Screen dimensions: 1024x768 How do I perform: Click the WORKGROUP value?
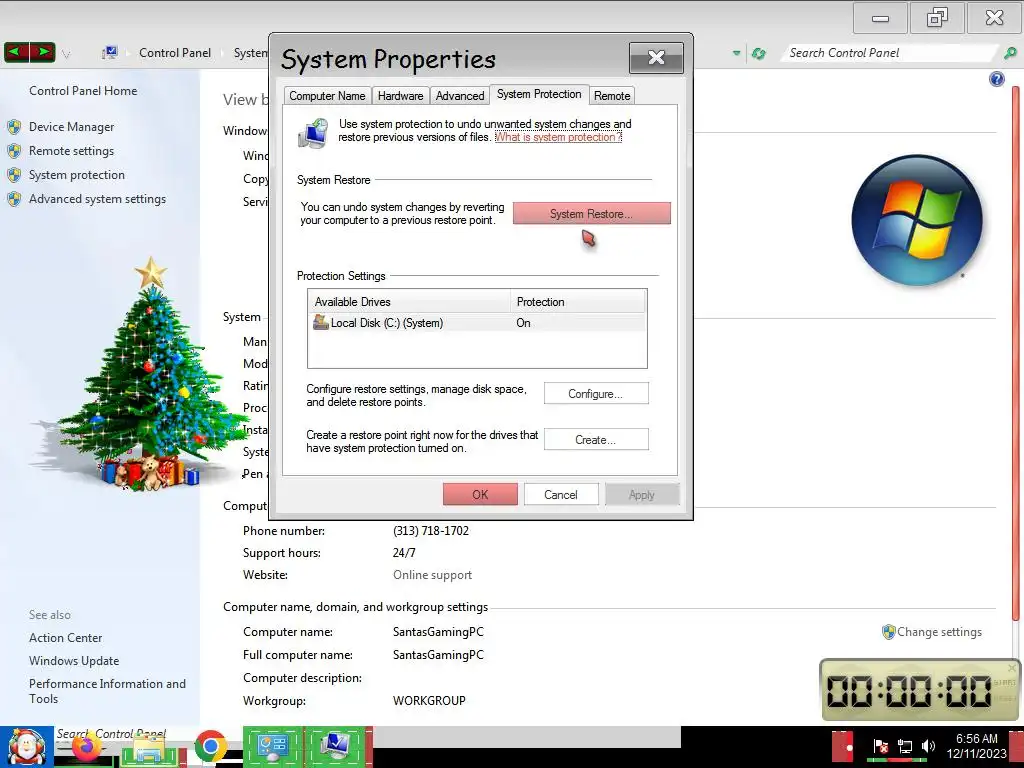click(x=429, y=701)
